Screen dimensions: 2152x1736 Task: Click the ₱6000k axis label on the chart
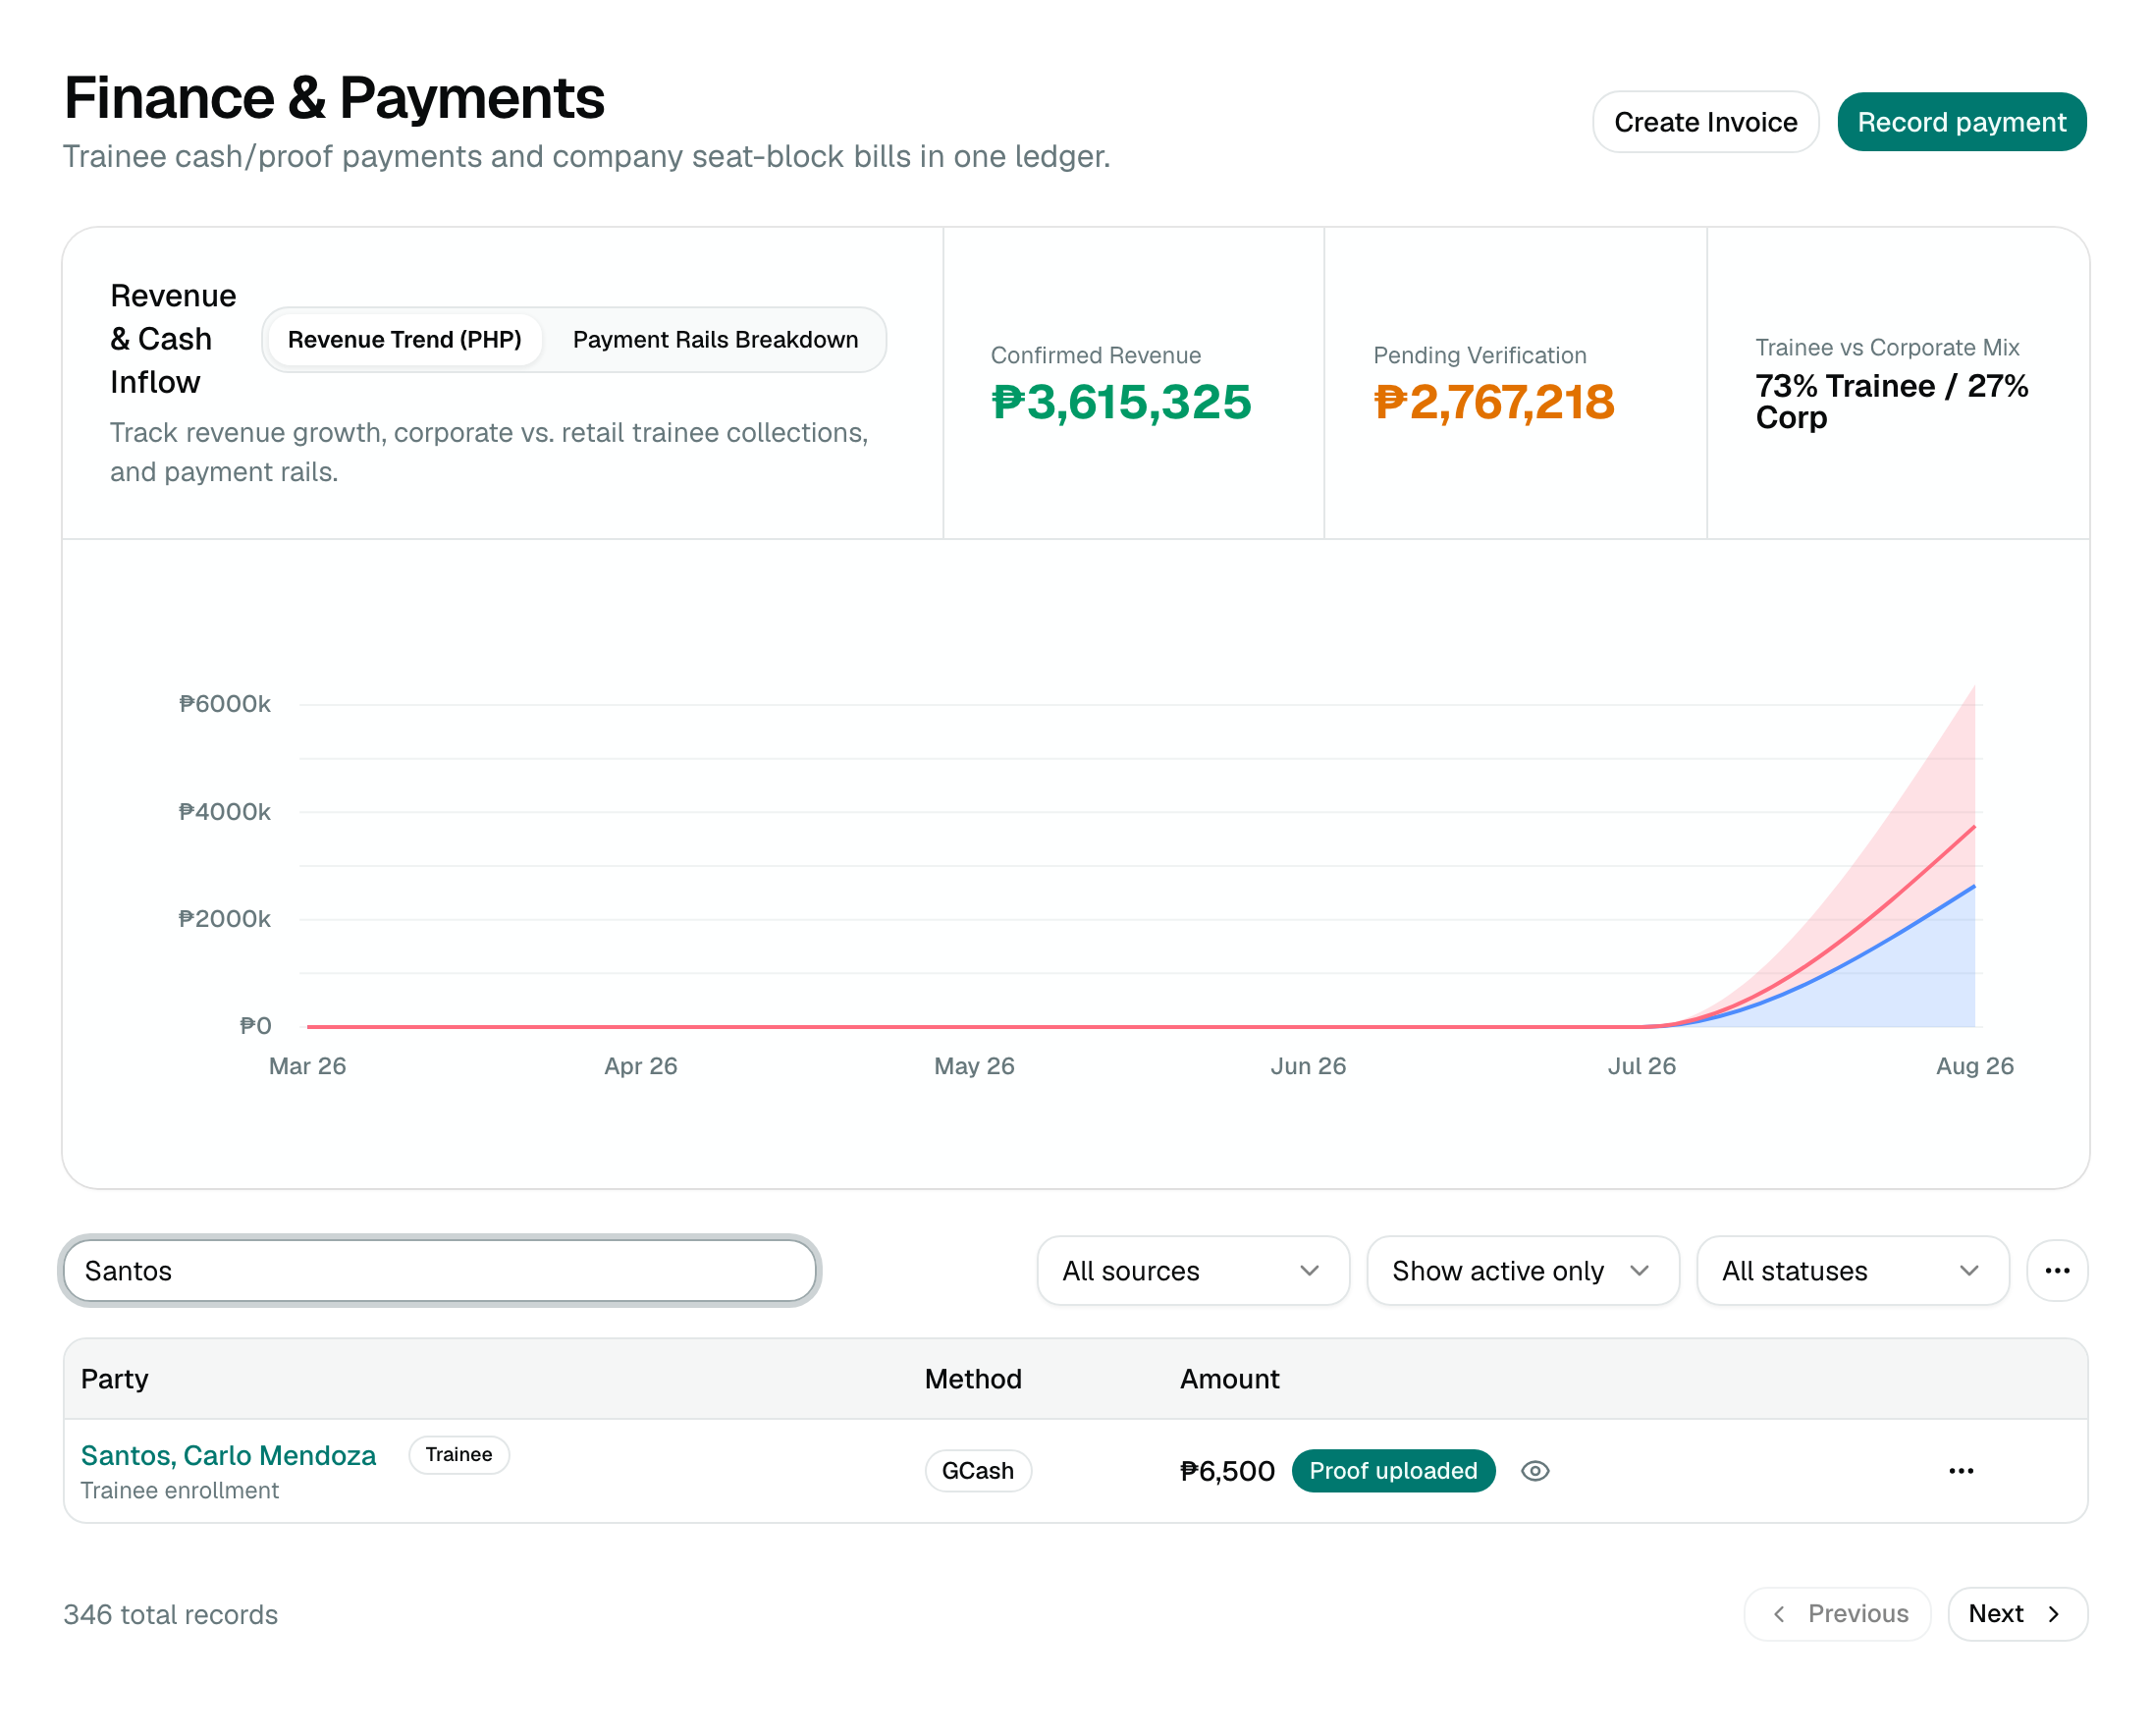click(x=224, y=704)
